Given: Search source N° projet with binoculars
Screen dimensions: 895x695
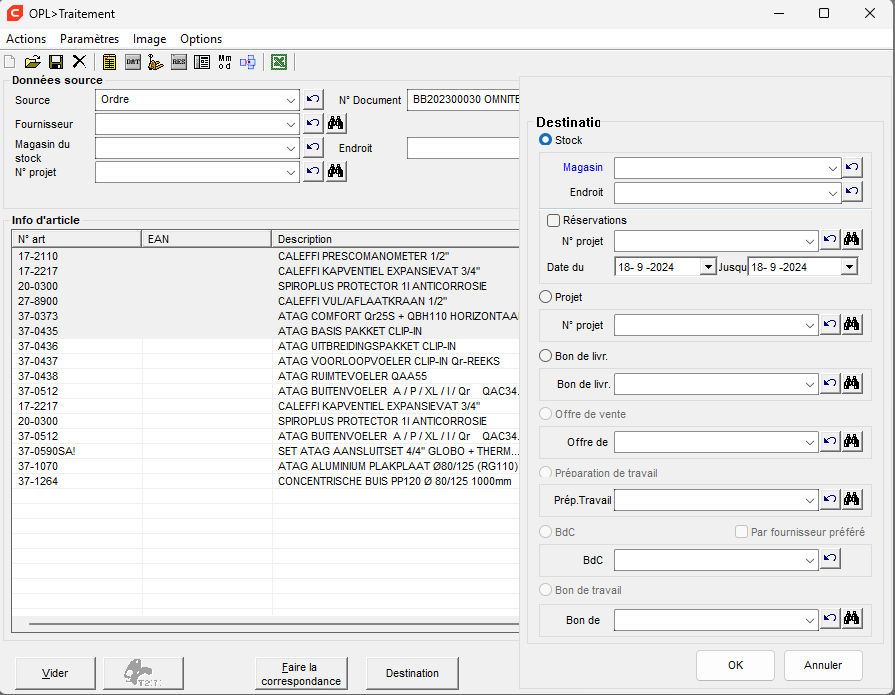Looking at the screenshot, I should tap(336, 171).
